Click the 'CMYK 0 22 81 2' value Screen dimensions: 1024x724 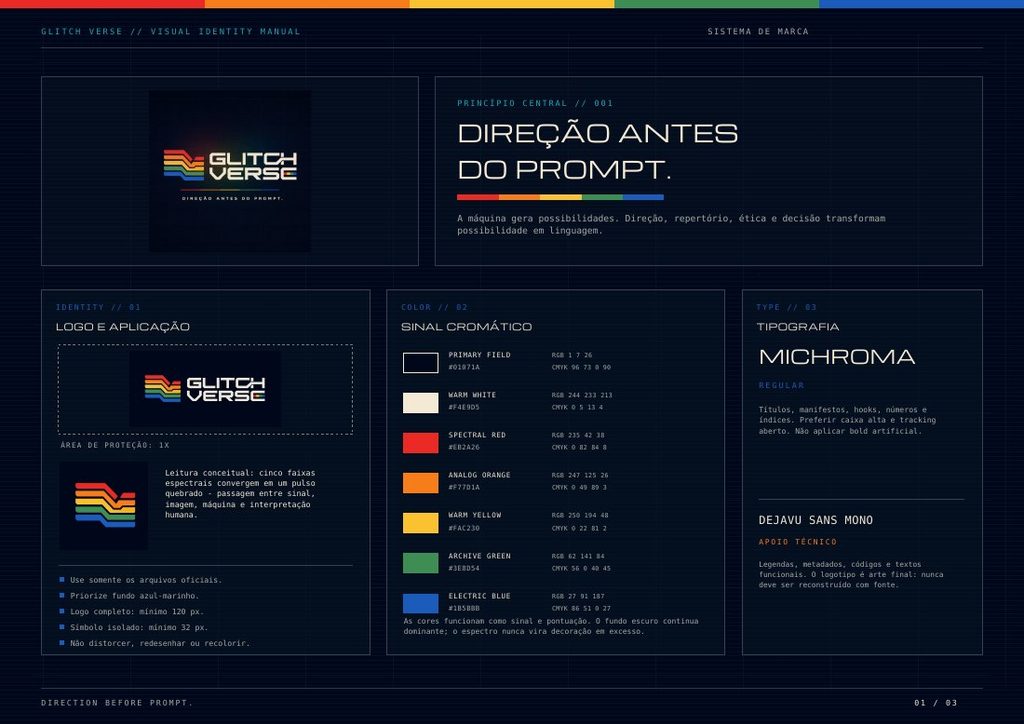pyautogui.click(x=579, y=528)
